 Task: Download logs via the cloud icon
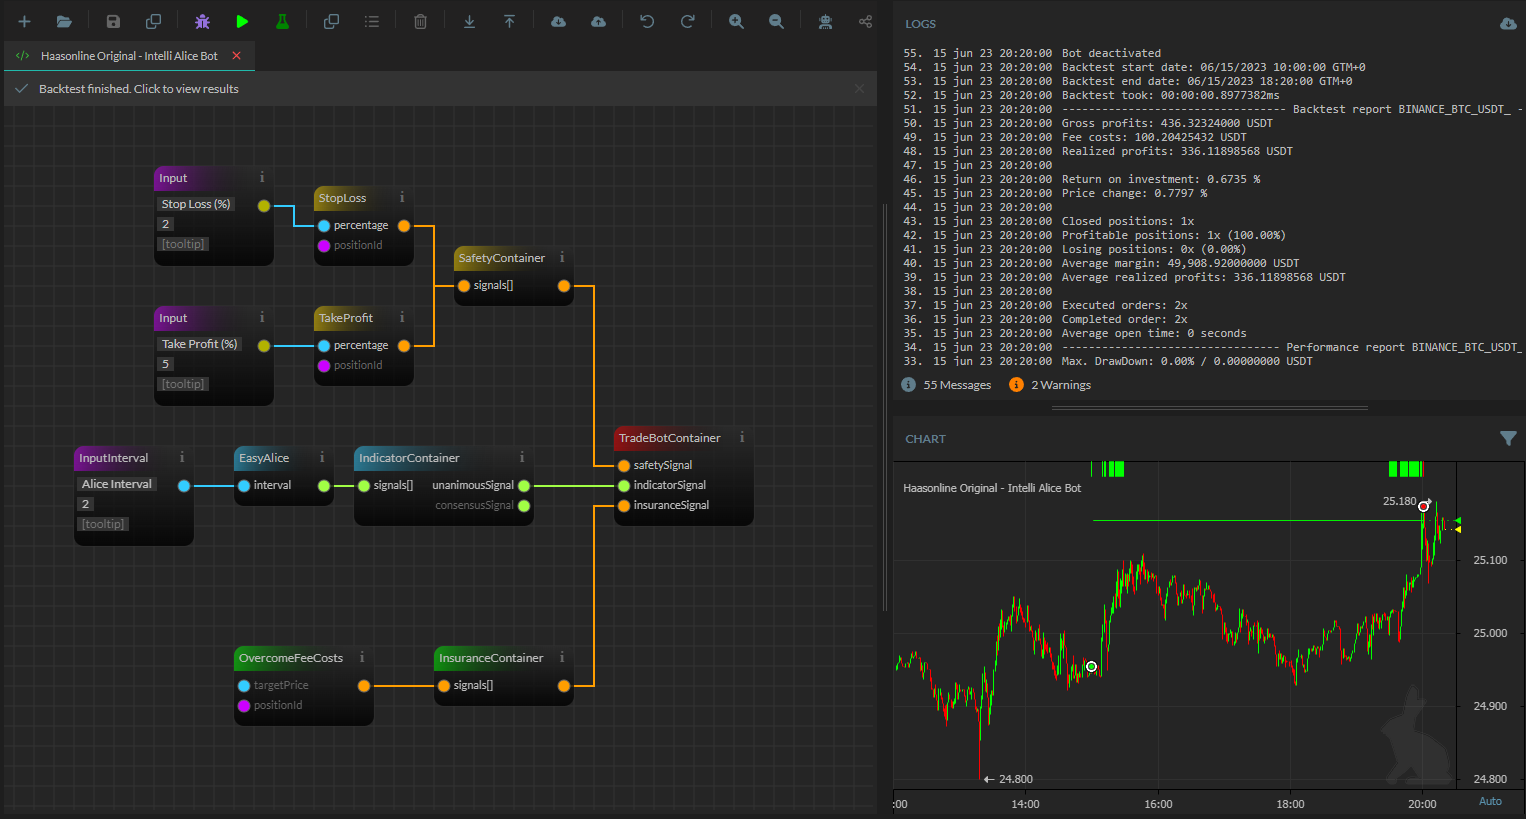coord(1509,23)
